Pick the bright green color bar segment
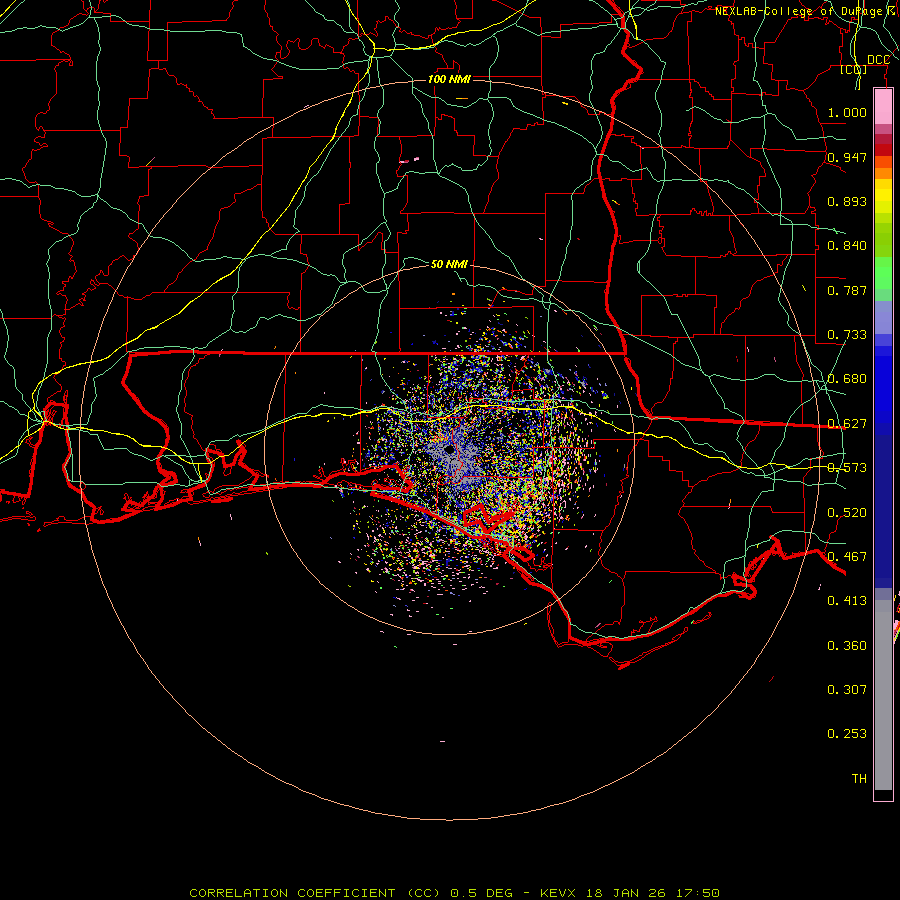900x900 pixels. point(883,273)
